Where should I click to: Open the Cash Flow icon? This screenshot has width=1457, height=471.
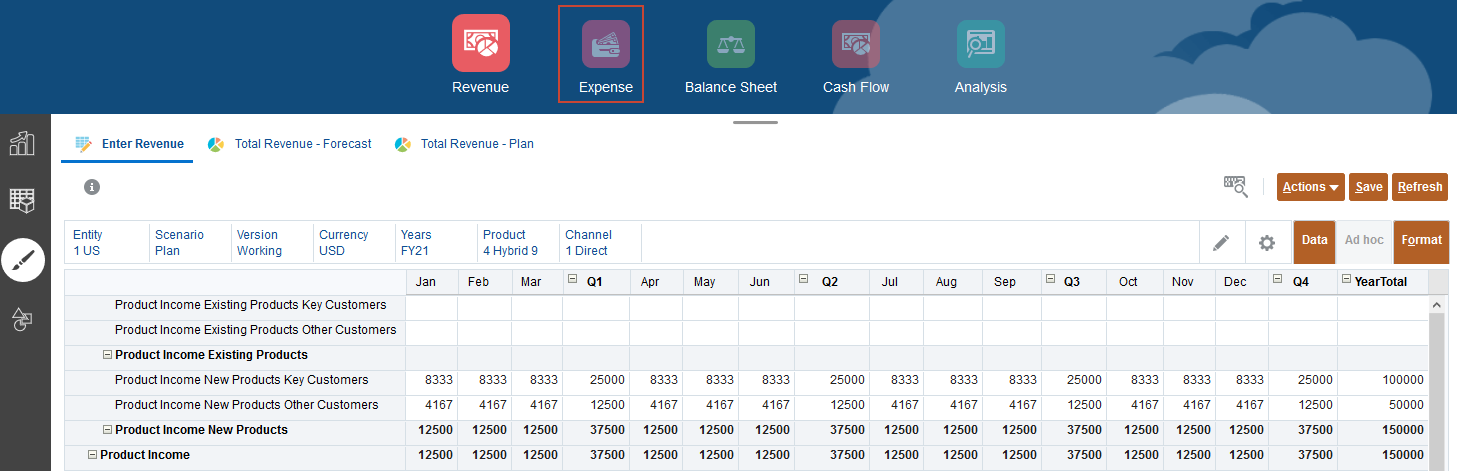pos(855,44)
